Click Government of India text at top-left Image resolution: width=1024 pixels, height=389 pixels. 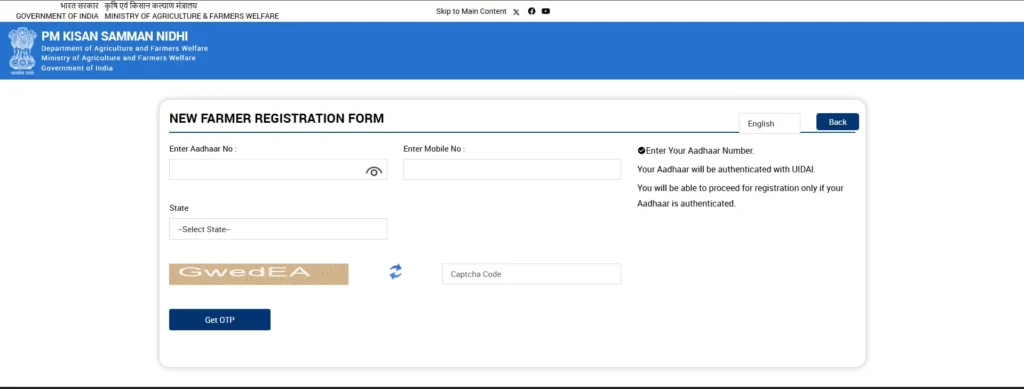click(x=57, y=16)
